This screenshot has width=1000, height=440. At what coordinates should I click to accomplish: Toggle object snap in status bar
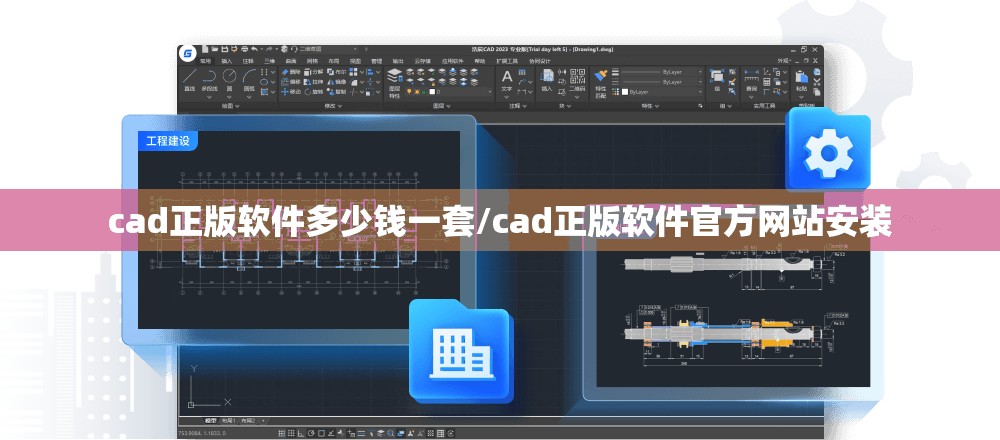click(320, 434)
